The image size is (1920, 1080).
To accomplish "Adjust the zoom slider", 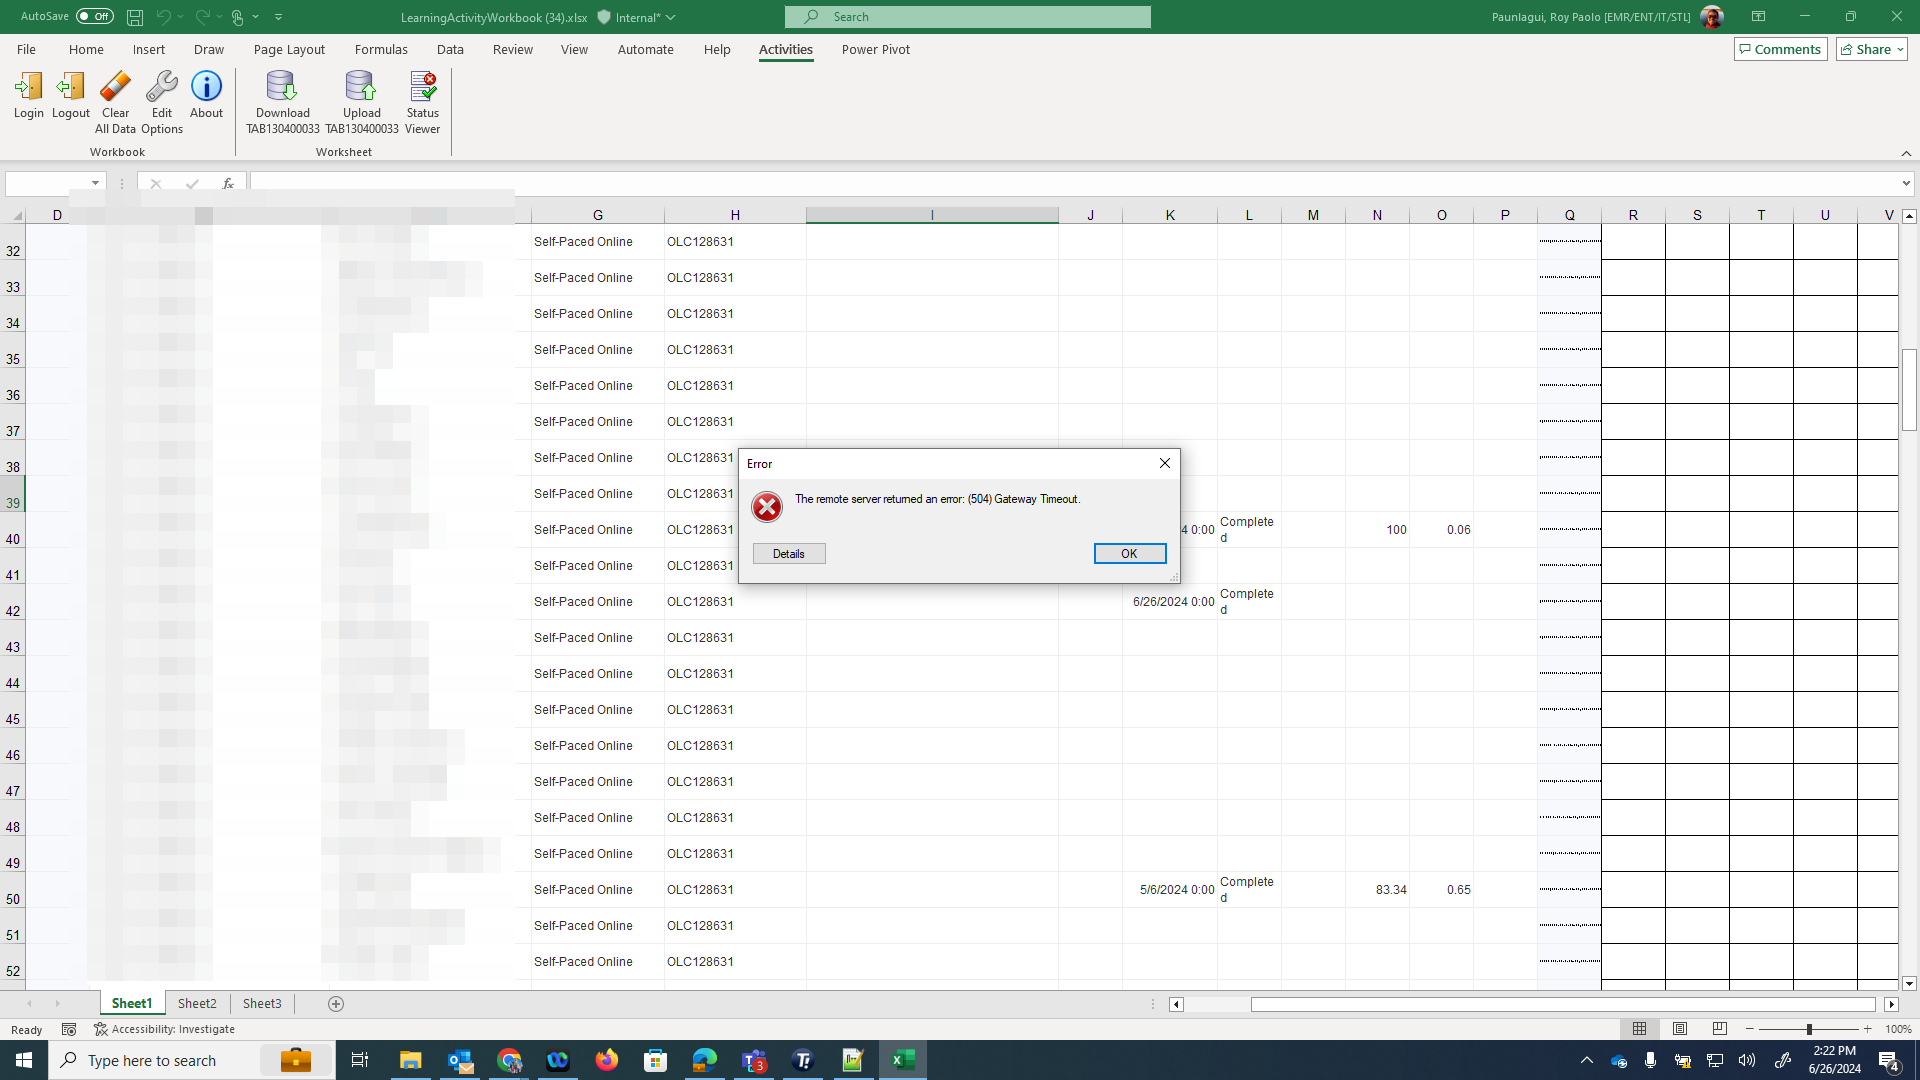I will click(x=1810, y=1029).
